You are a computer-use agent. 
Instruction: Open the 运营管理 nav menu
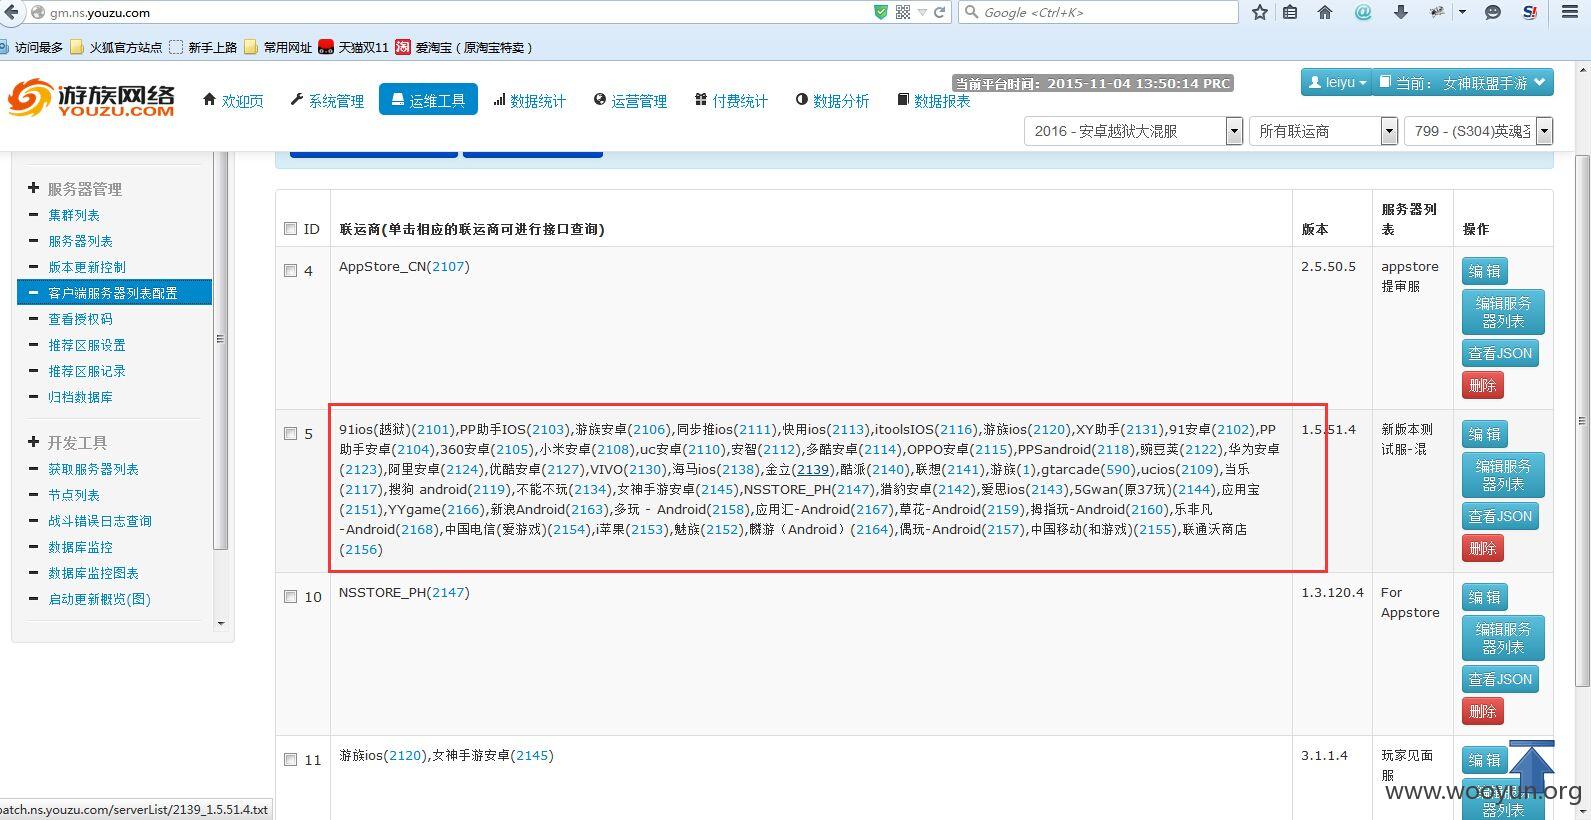pyautogui.click(x=630, y=100)
